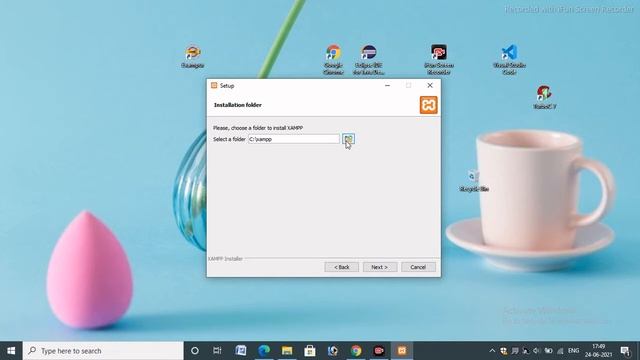Image resolution: width=640 pixels, height=360 pixels.
Task: Click the ENG language indicator
Action: 573,351
